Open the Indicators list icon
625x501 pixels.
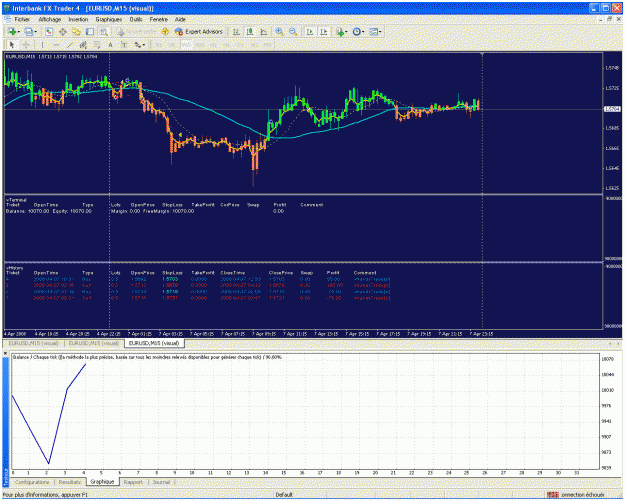[x=339, y=32]
